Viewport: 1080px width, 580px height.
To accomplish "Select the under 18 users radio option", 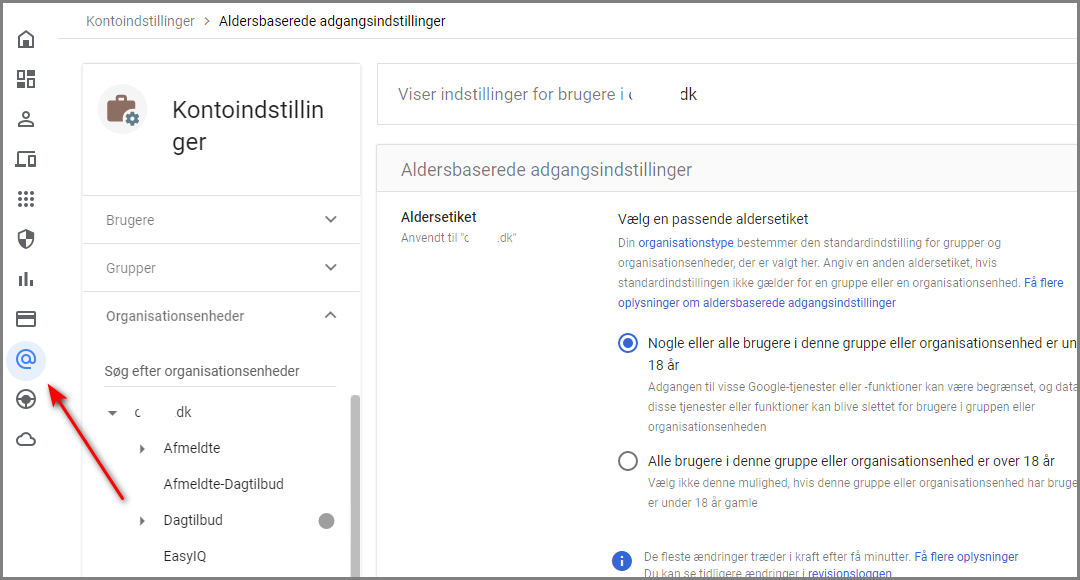I will click(x=627, y=343).
